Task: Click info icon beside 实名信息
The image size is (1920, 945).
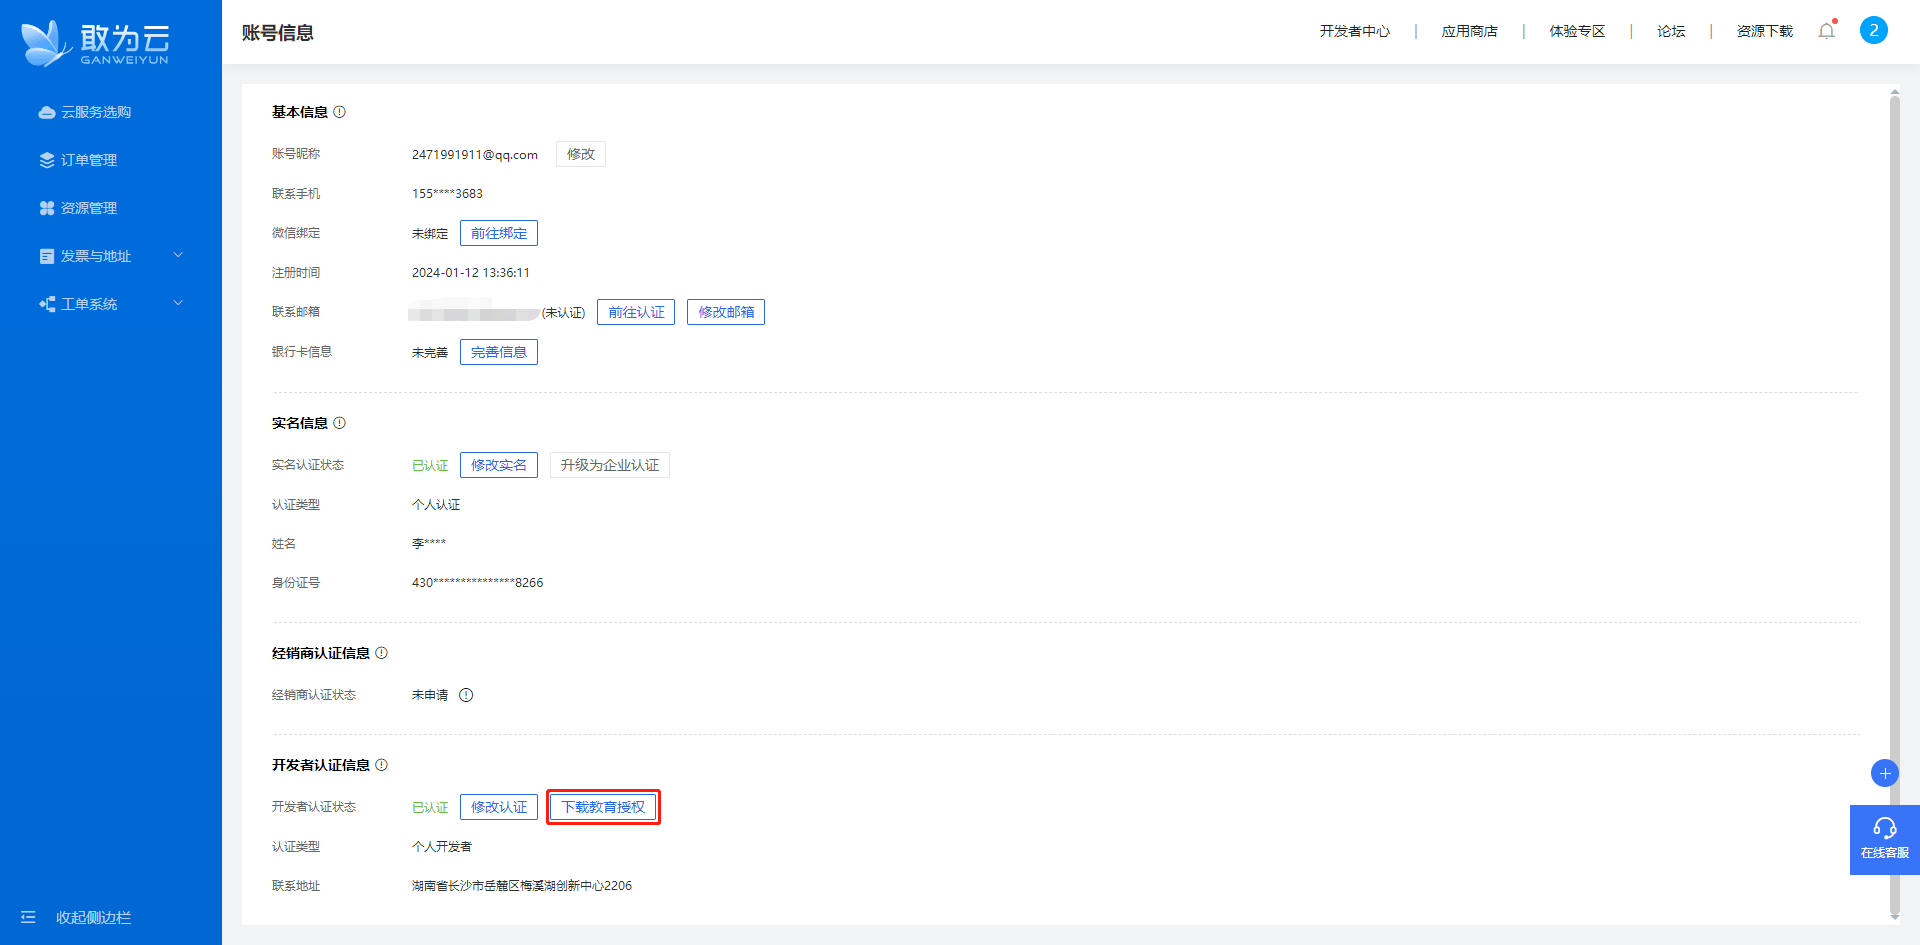Action: (340, 423)
